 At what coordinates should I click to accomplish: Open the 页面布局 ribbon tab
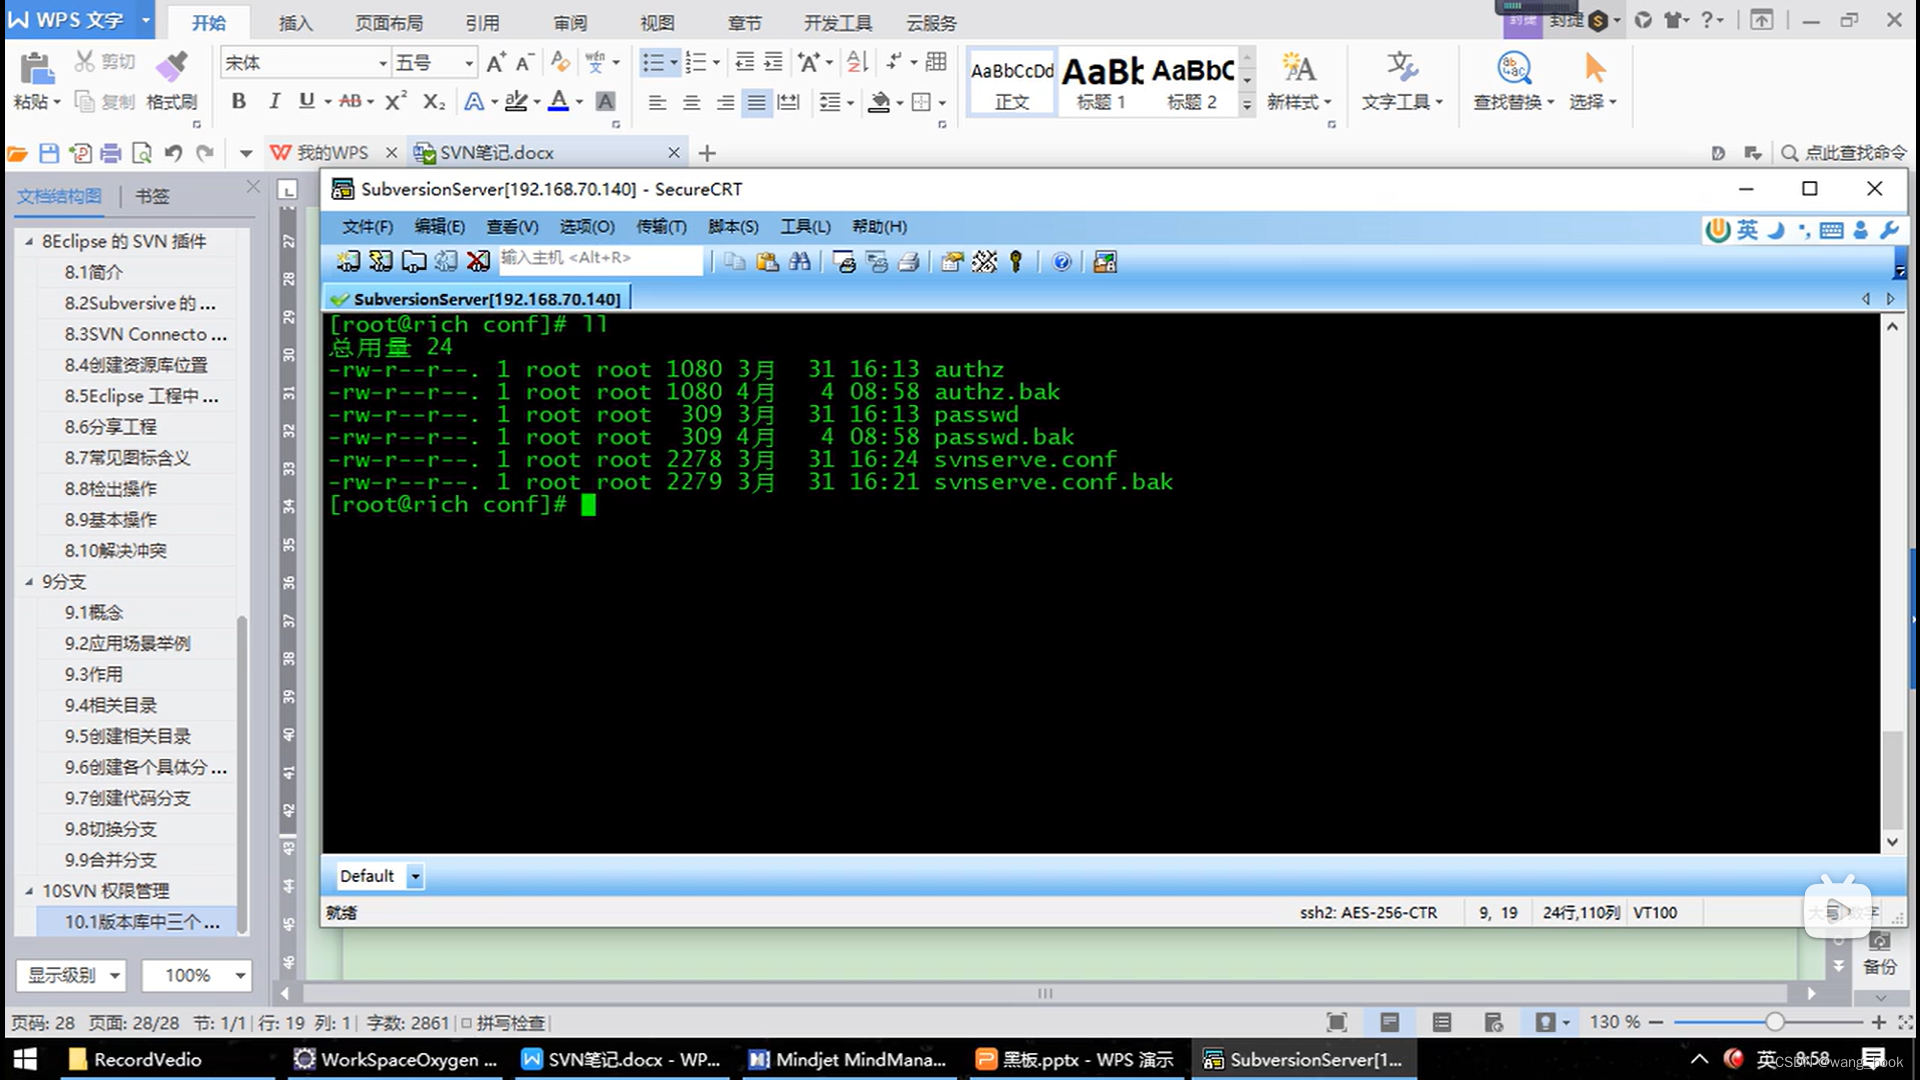[389, 22]
